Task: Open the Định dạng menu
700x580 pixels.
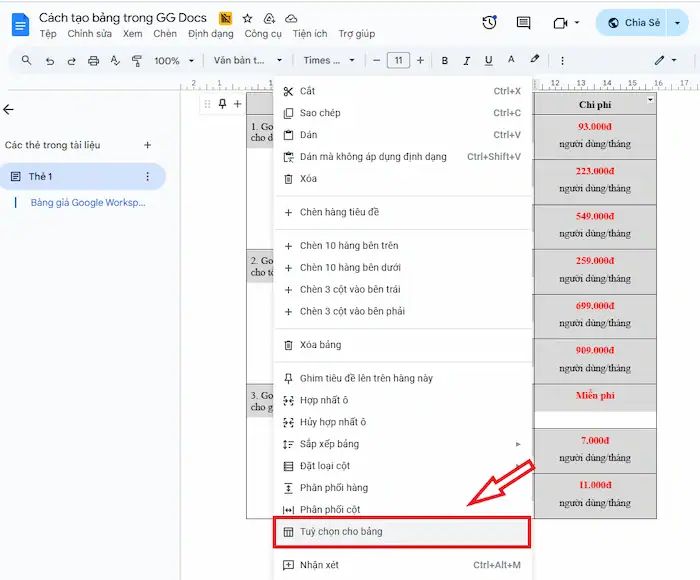Action: point(210,34)
